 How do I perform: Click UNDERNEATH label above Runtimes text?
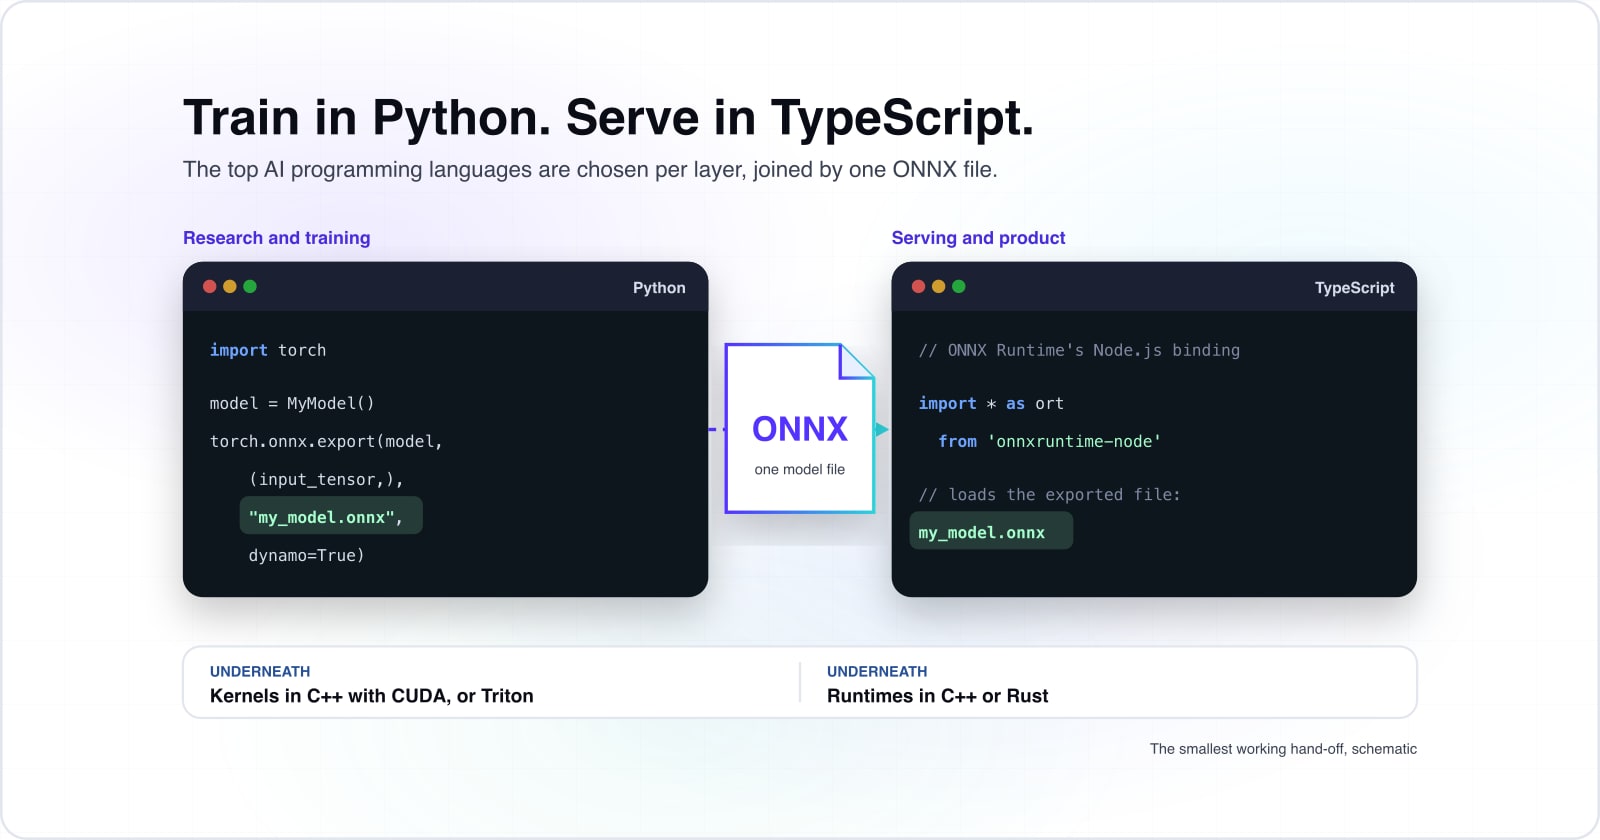pyautogui.click(x=877, y=671)
